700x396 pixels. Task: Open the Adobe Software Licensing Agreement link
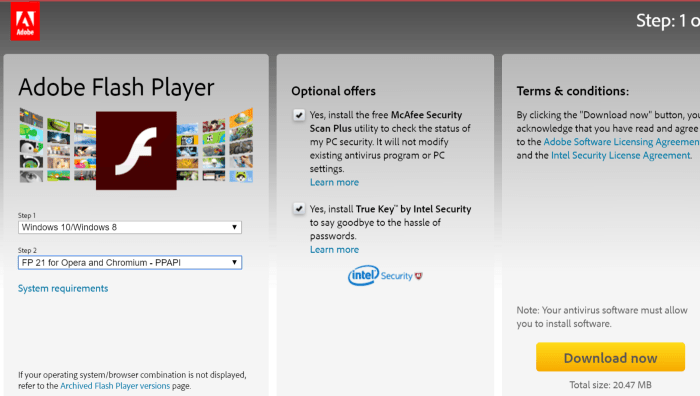[621, 142]
